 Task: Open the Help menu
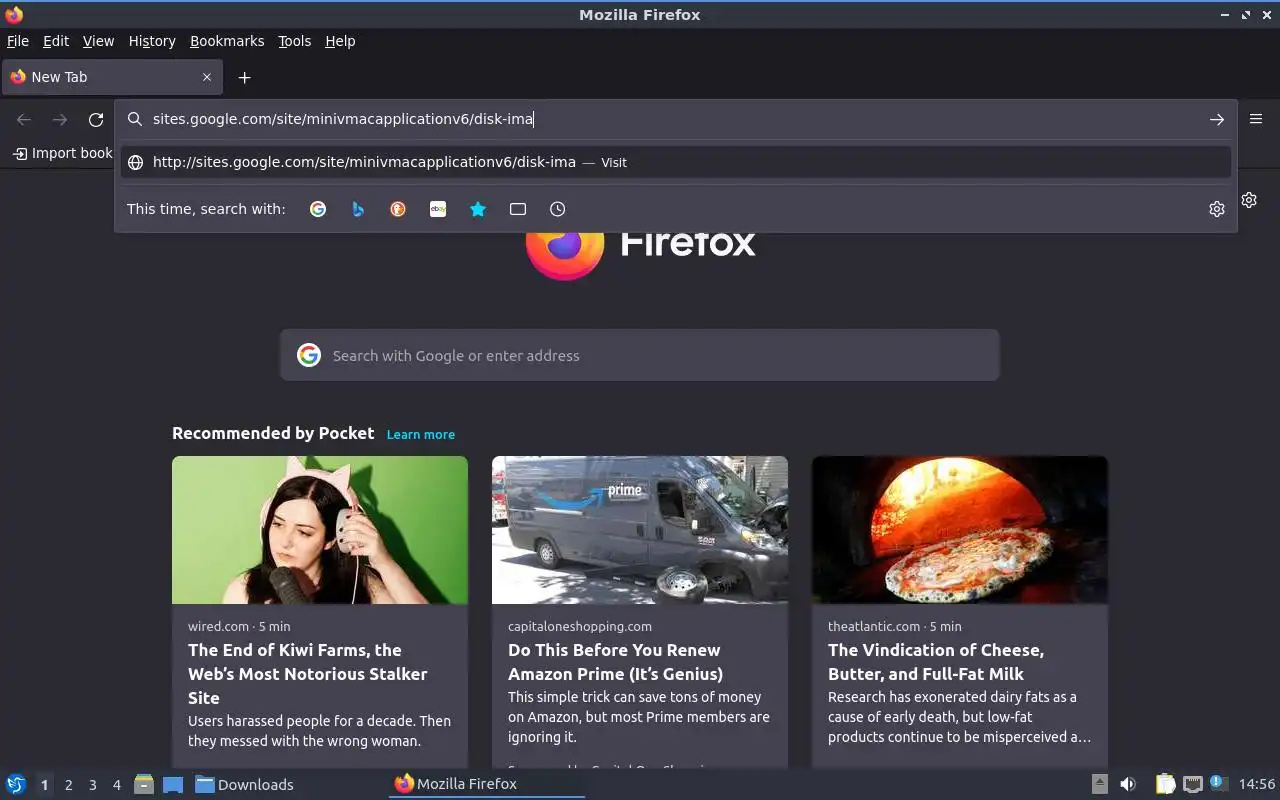coord(340,41)
